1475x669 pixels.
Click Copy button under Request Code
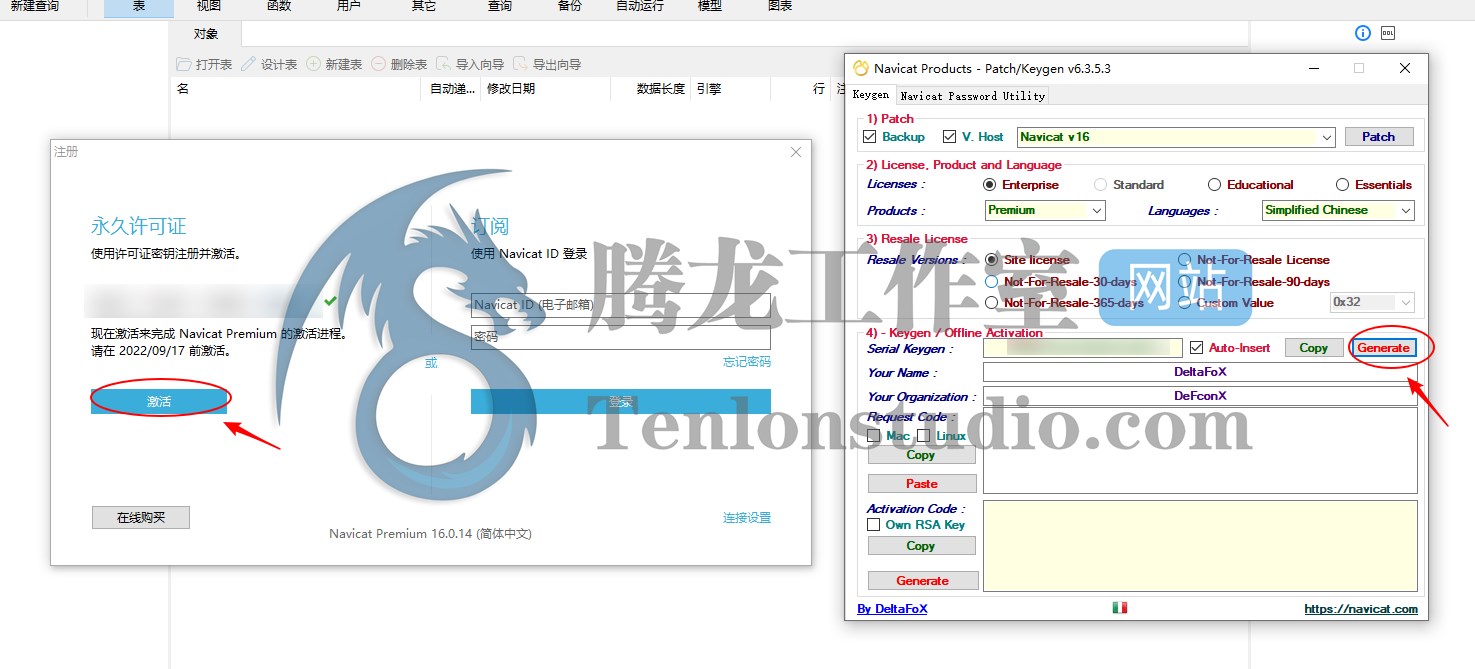click(x=921, y=455)
